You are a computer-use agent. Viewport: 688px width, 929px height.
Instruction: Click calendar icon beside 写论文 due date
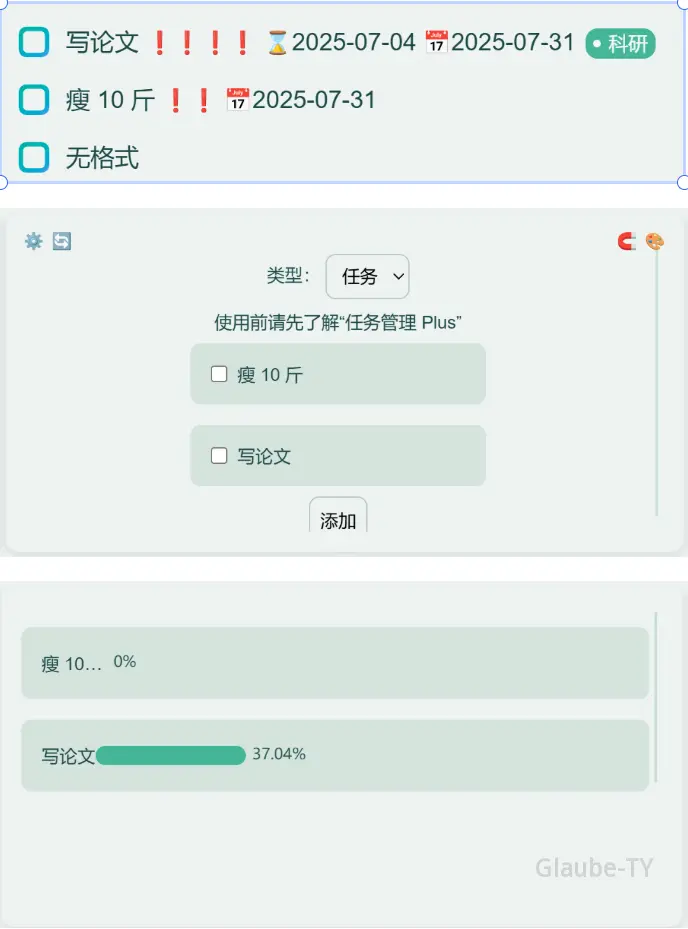tap(436, 42)
